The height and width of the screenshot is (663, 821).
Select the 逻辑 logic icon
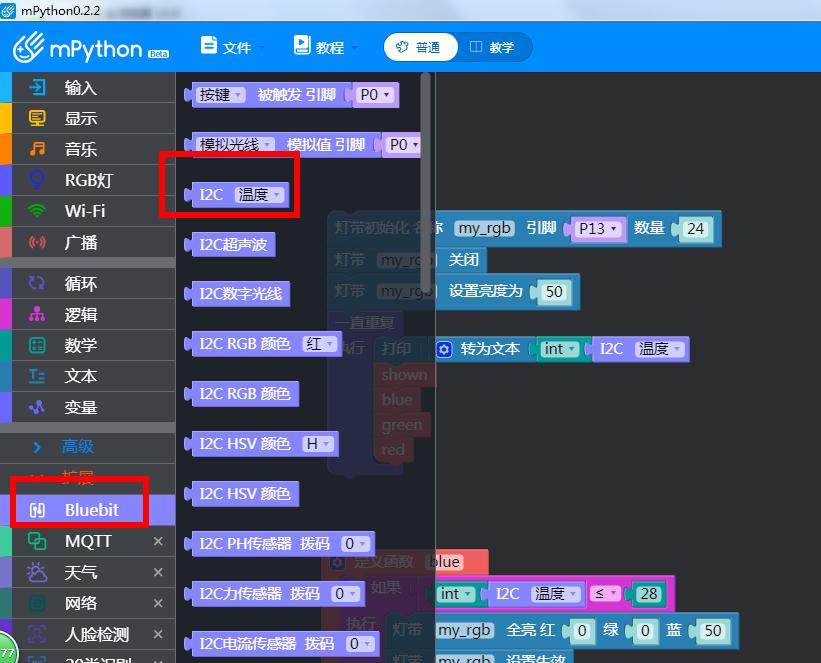pyautogui.click(x=37, y=314)
